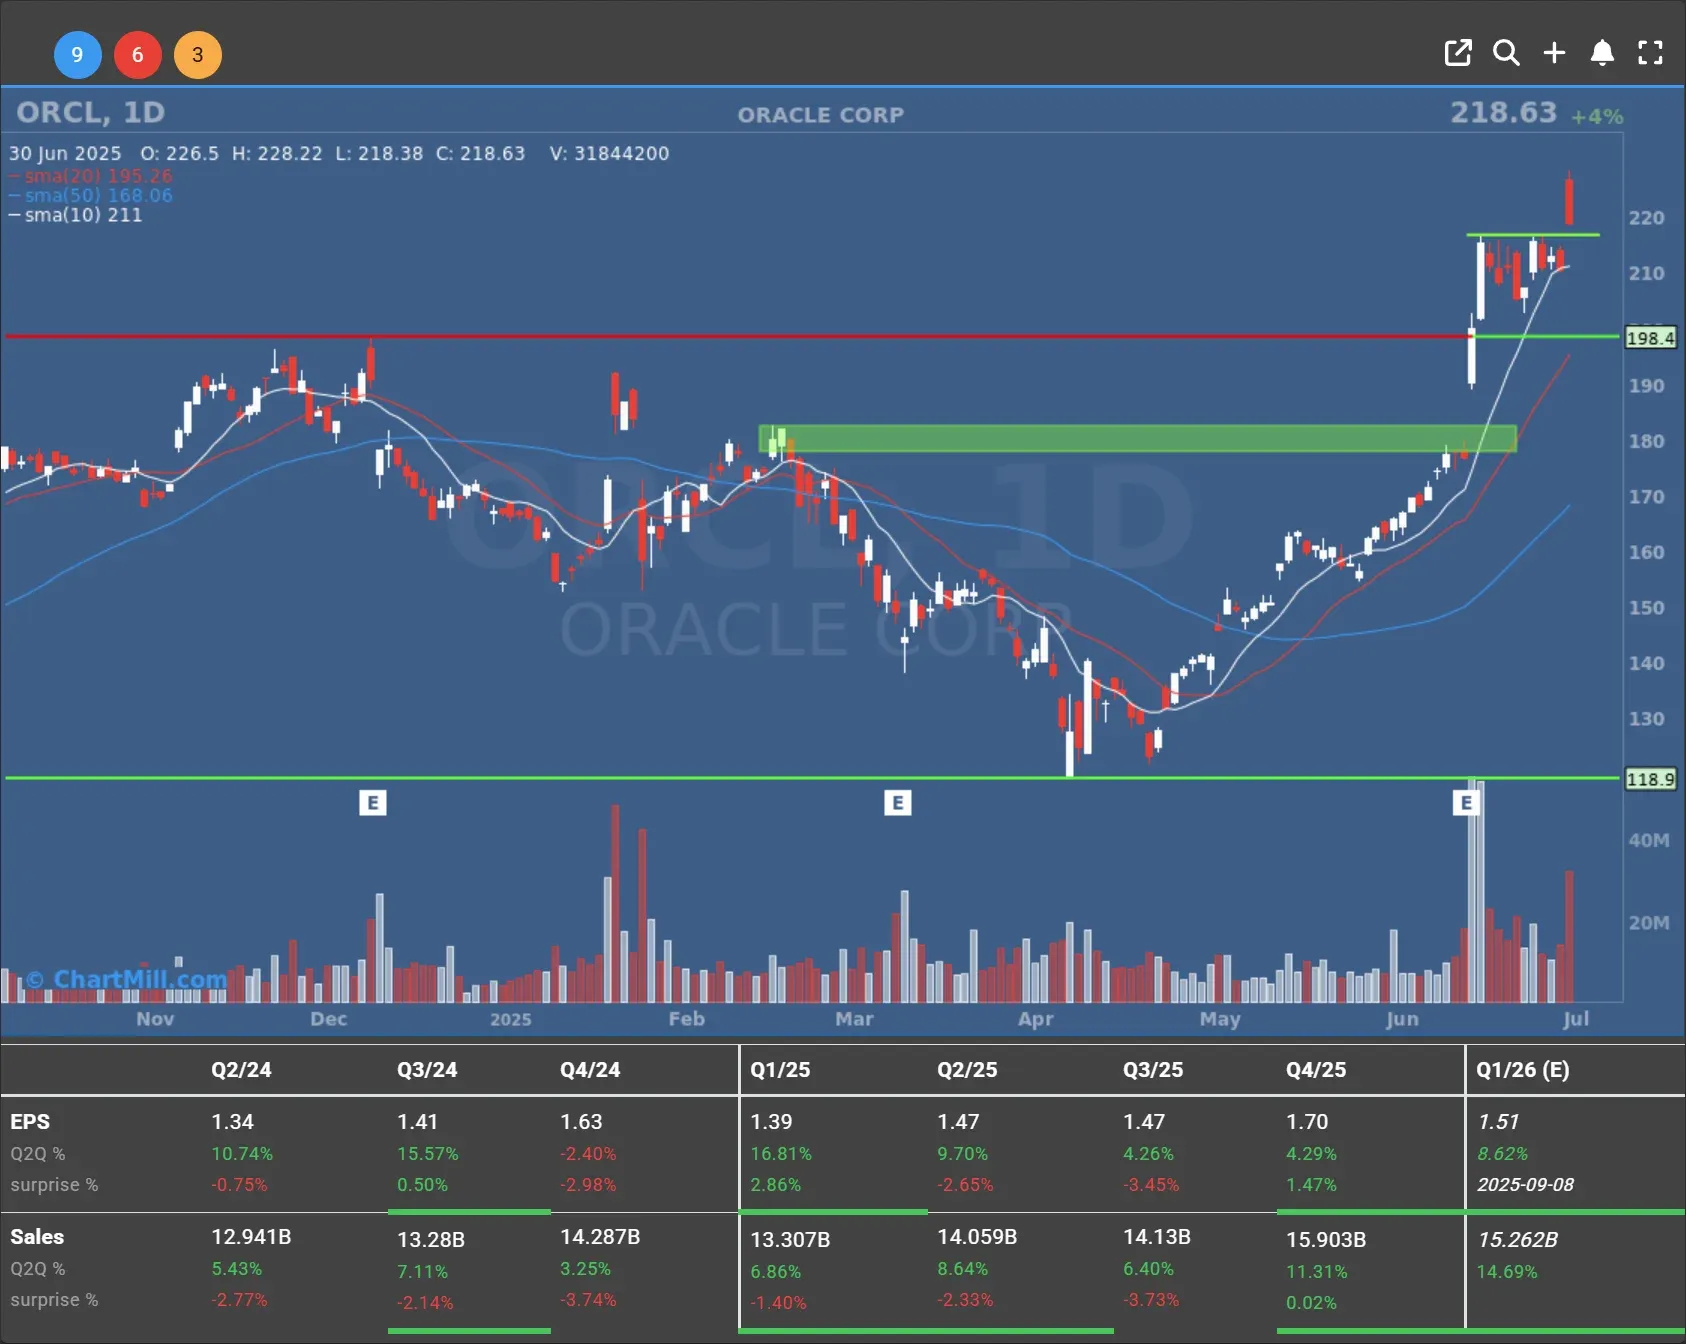
Task: Click Sales value 14.287B
Action: point(600,1237)
